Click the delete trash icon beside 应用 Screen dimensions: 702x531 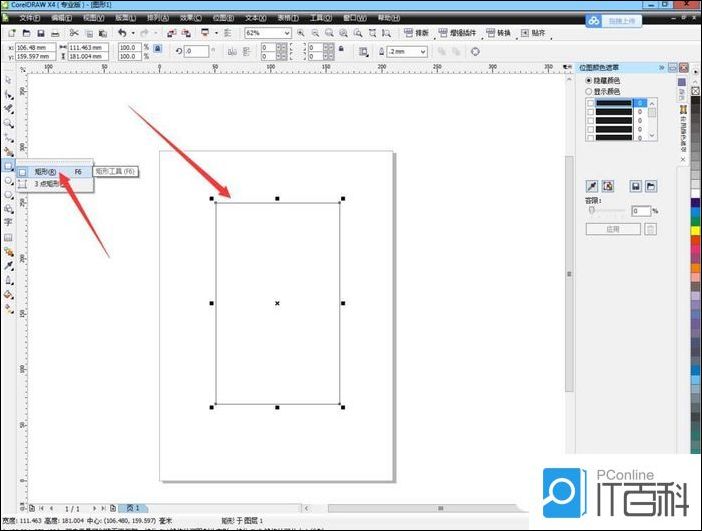tap(651, 229)
